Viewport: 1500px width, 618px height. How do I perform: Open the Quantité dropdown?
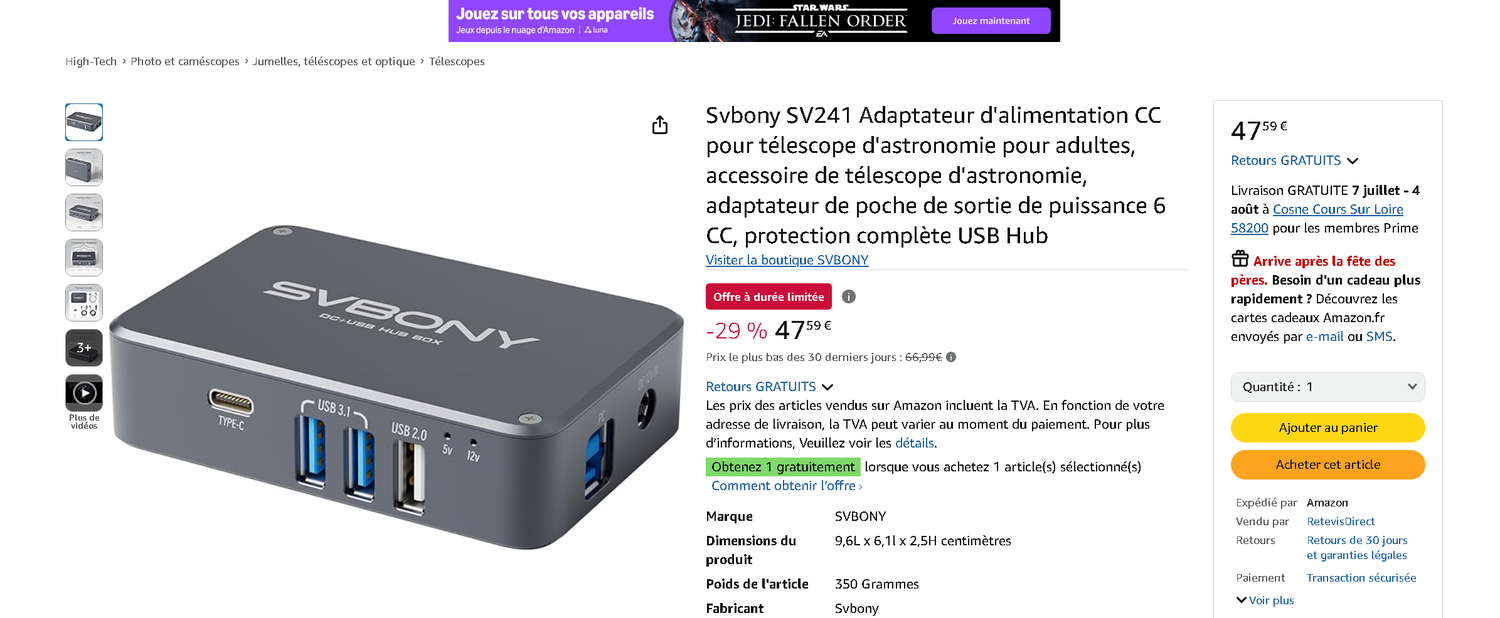(x=1328, y=387)
